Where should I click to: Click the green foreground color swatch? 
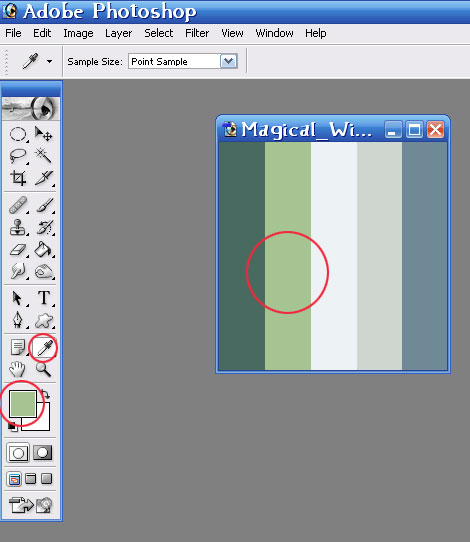(x=22, y=403)
